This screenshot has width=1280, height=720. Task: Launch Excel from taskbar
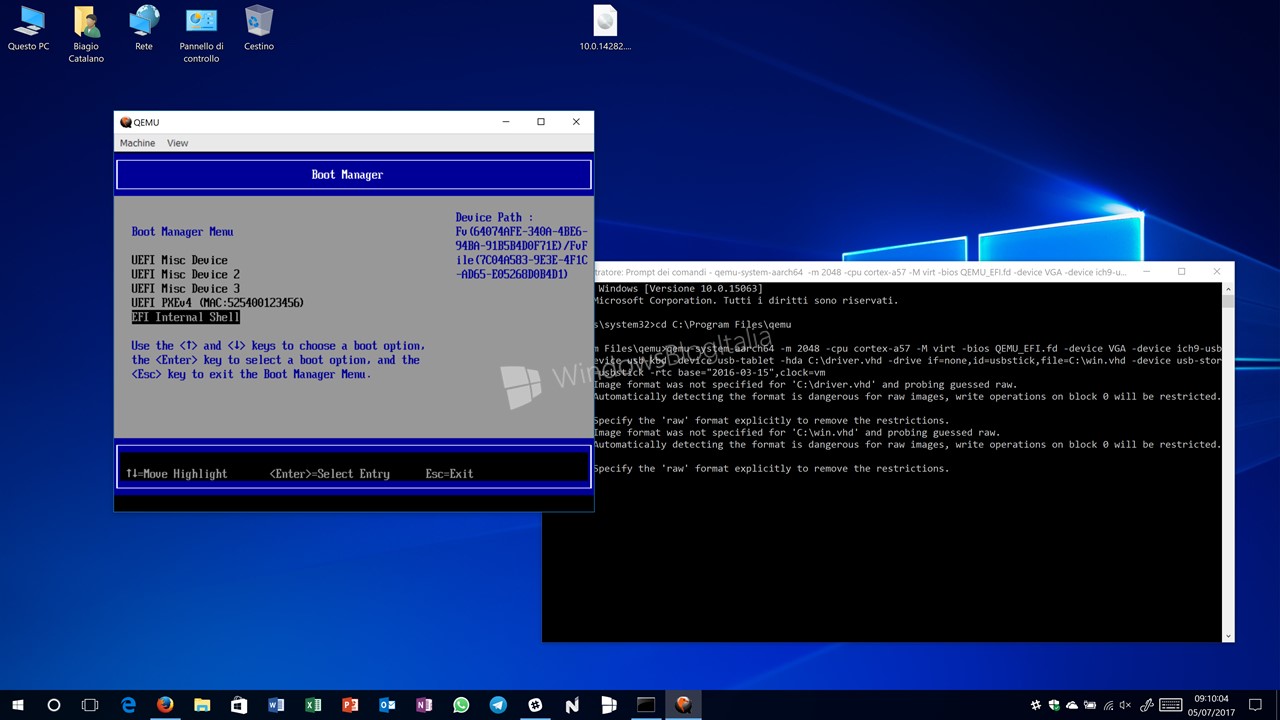click(x=313, y=705)
